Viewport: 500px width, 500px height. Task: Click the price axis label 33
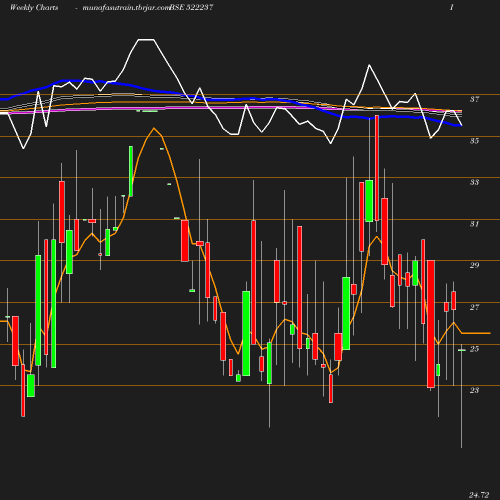click(x=474, y=182)
